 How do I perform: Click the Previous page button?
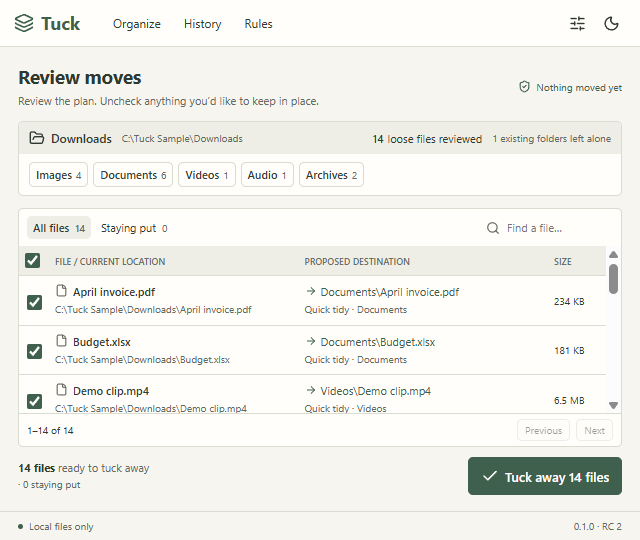543,430
